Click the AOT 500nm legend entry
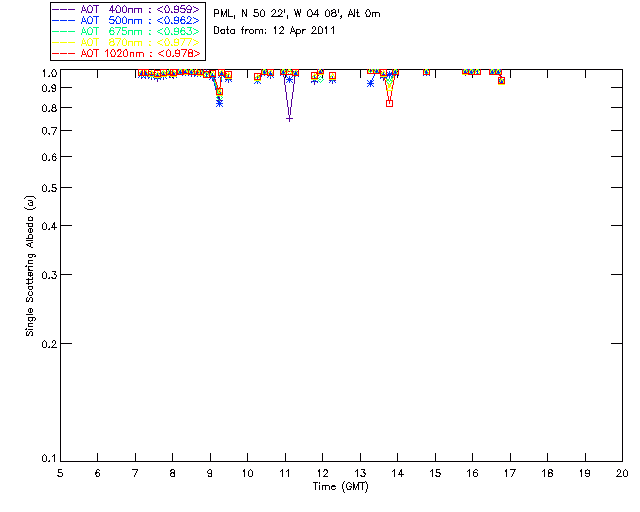The width and height of the screenshot is (640, 512). 126,20
